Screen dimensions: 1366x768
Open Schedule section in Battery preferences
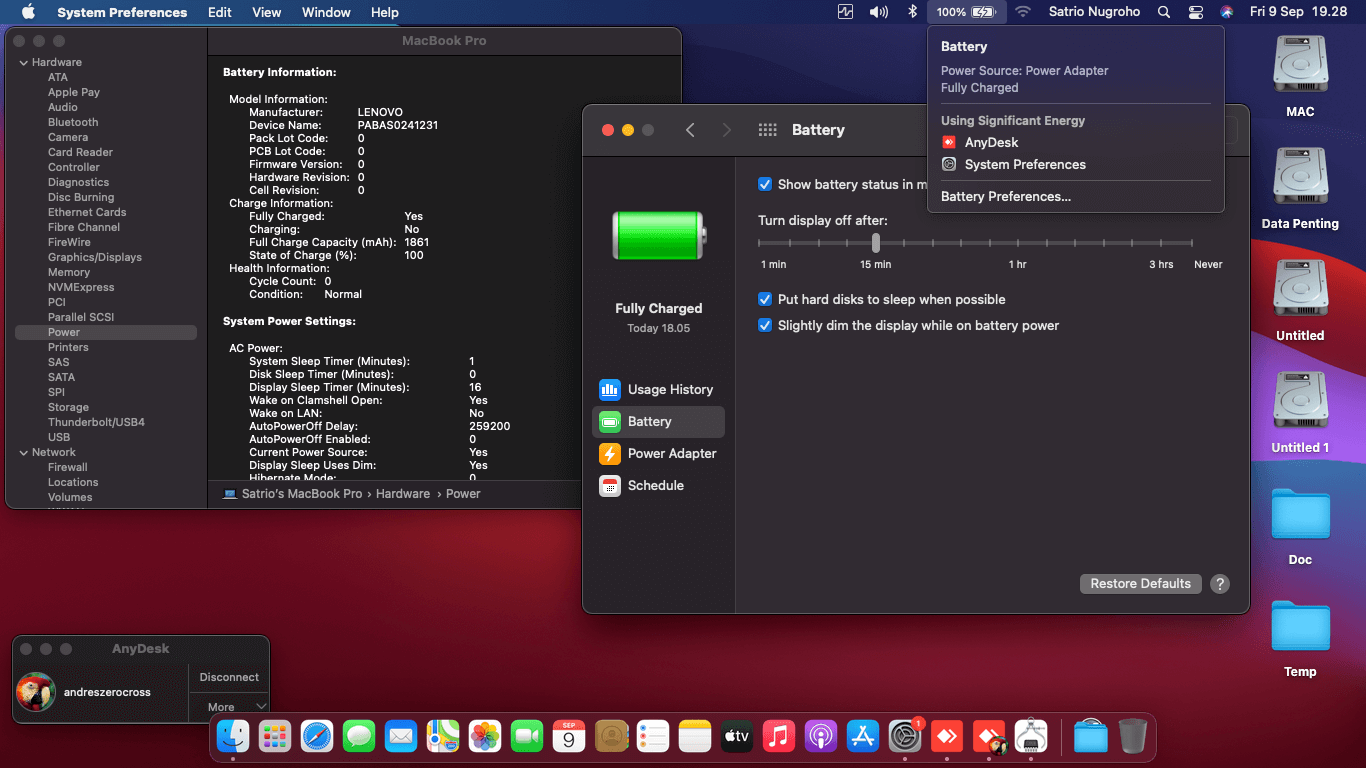(x=658, y=486)
